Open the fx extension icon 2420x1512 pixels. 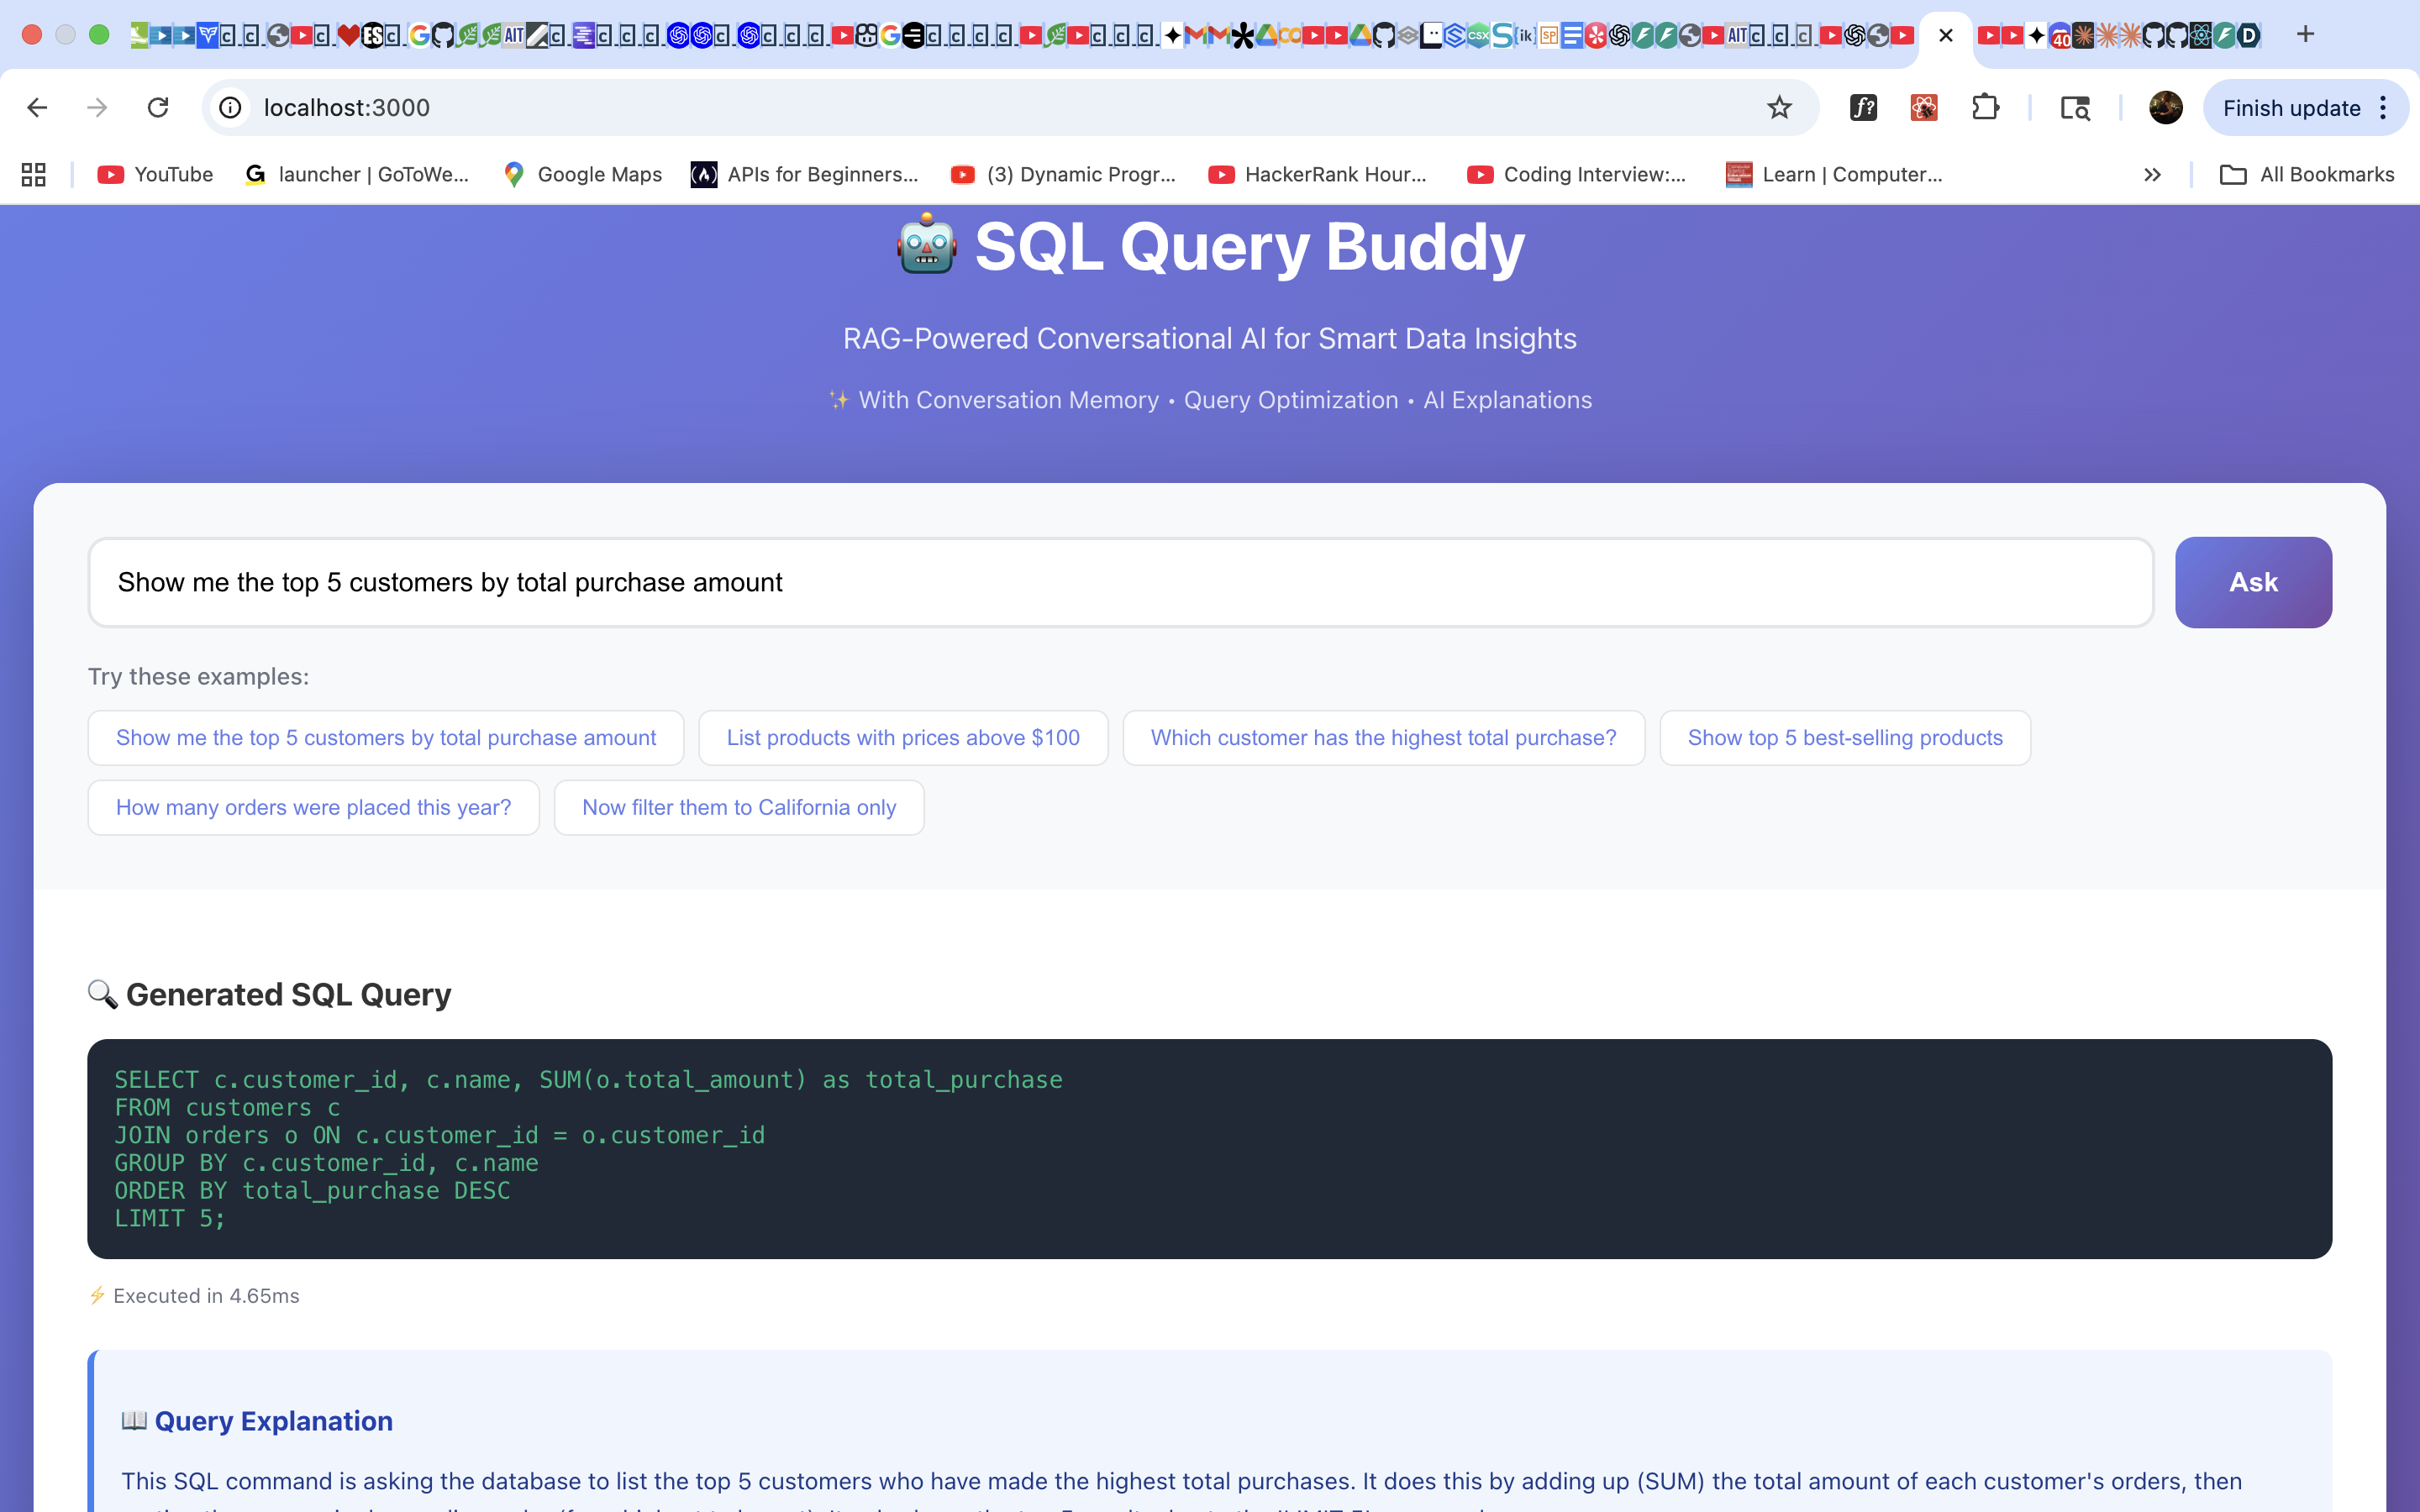pos(1863,108)
